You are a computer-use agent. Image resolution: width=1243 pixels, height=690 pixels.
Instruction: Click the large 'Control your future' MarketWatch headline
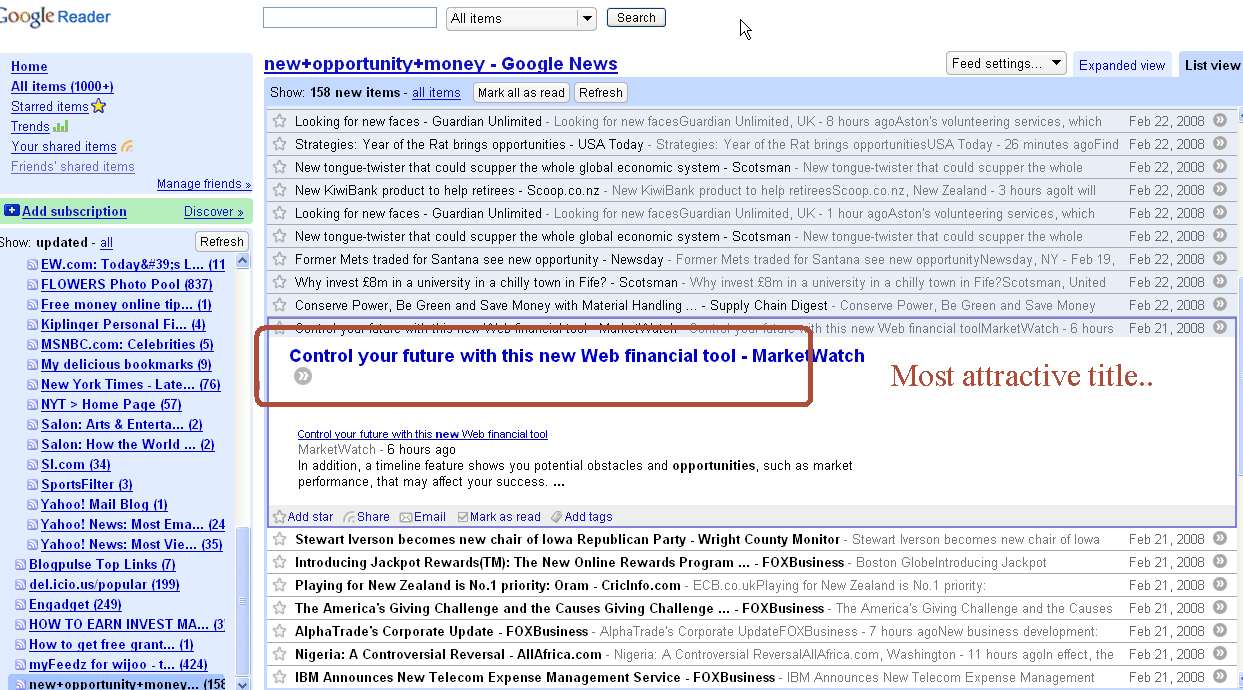point(577,355)
